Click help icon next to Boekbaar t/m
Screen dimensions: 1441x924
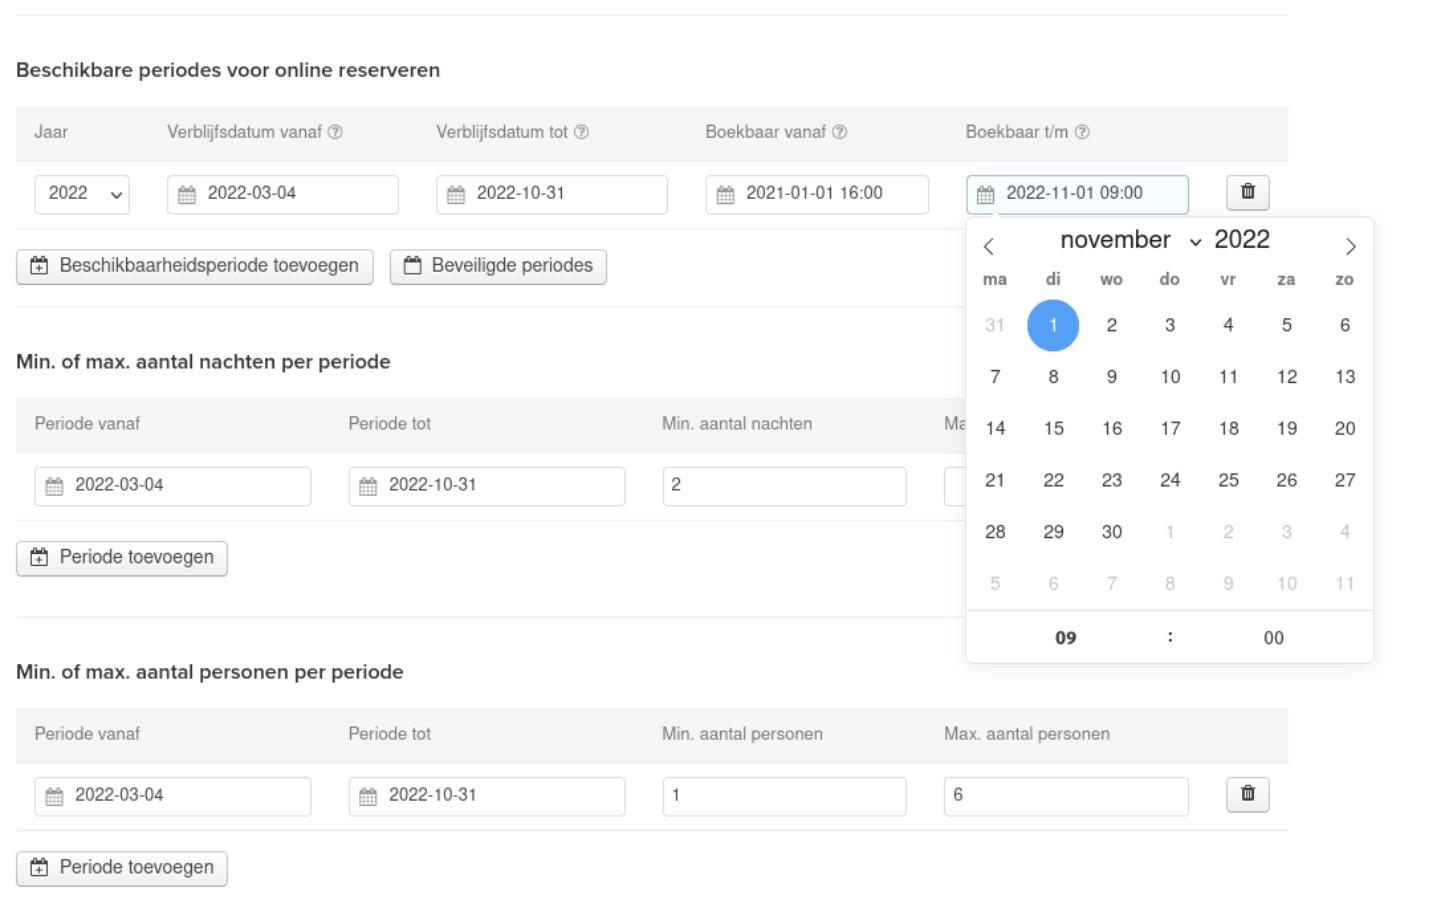pos(1082,132)
